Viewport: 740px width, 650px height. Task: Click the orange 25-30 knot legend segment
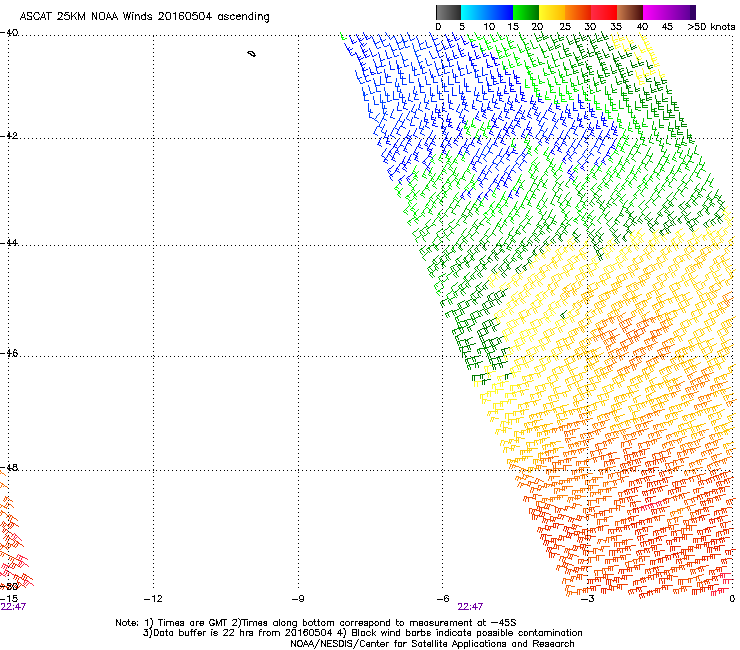pos(578,12)
